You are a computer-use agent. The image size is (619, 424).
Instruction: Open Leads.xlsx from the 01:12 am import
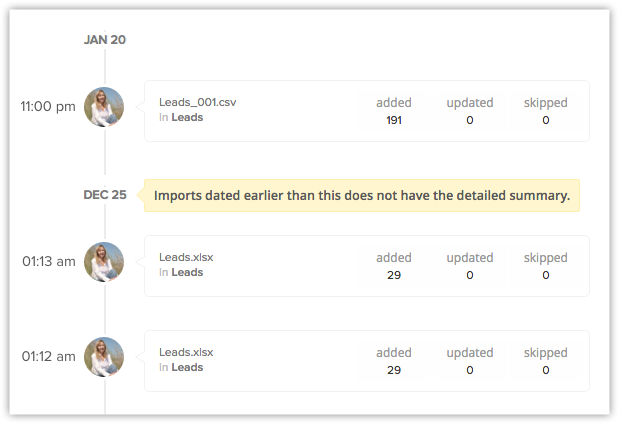point(186,352)
